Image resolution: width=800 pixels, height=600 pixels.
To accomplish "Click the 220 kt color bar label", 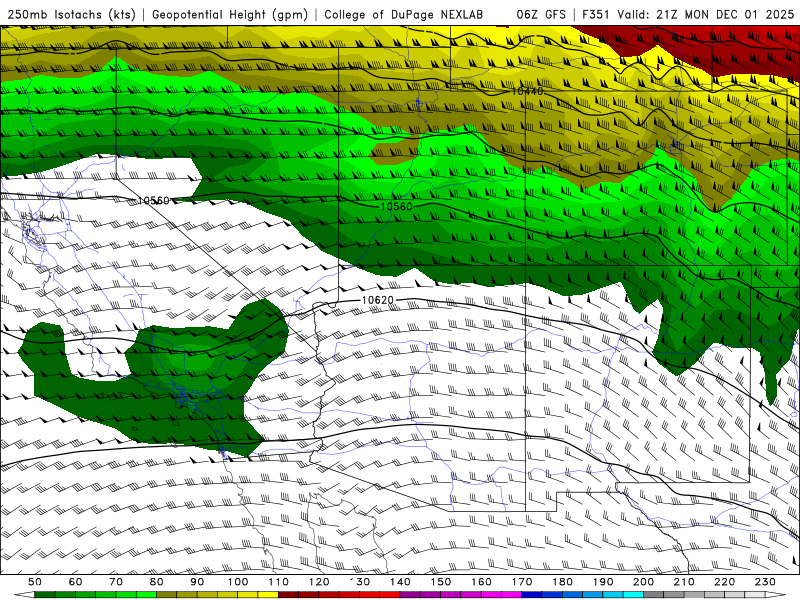I will click(x=724, y=582).
